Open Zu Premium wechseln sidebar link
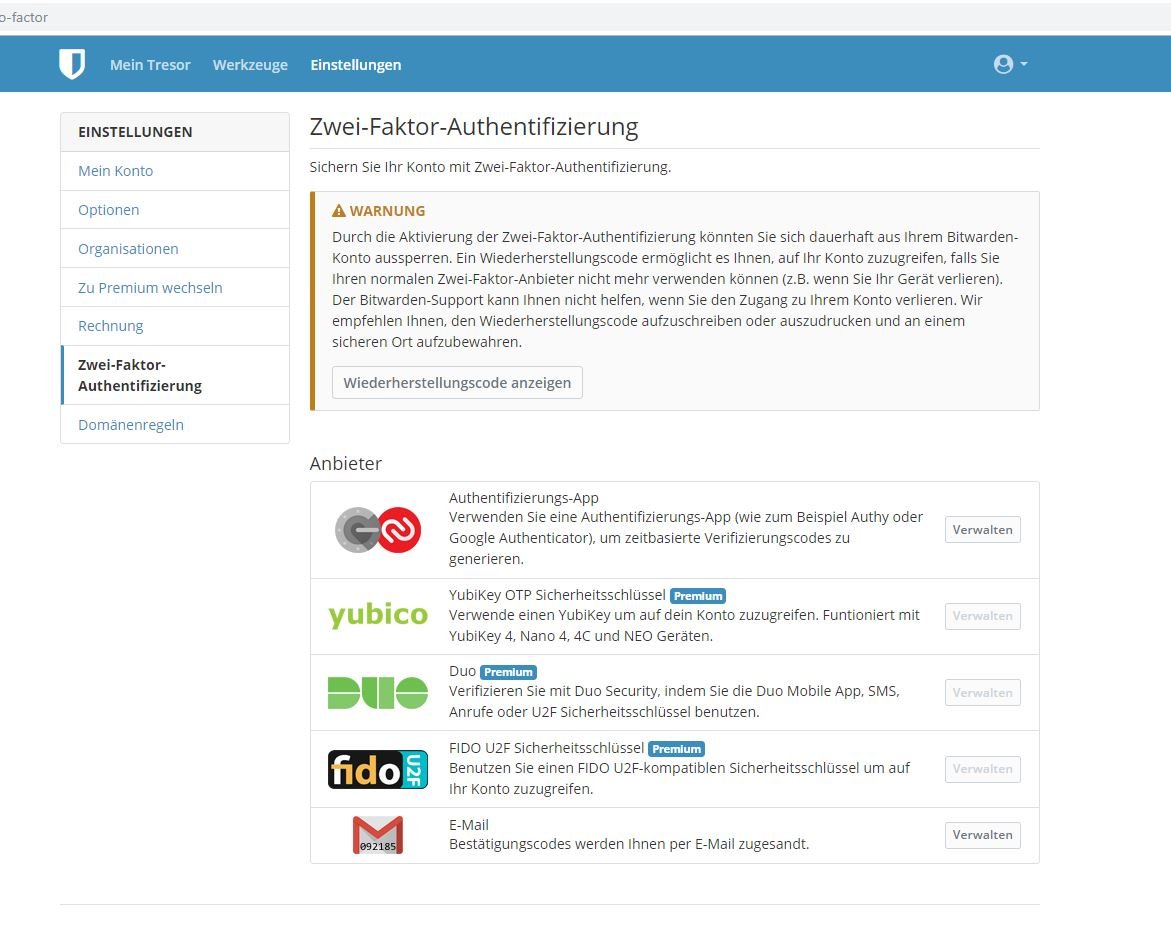 click(150, 288)
